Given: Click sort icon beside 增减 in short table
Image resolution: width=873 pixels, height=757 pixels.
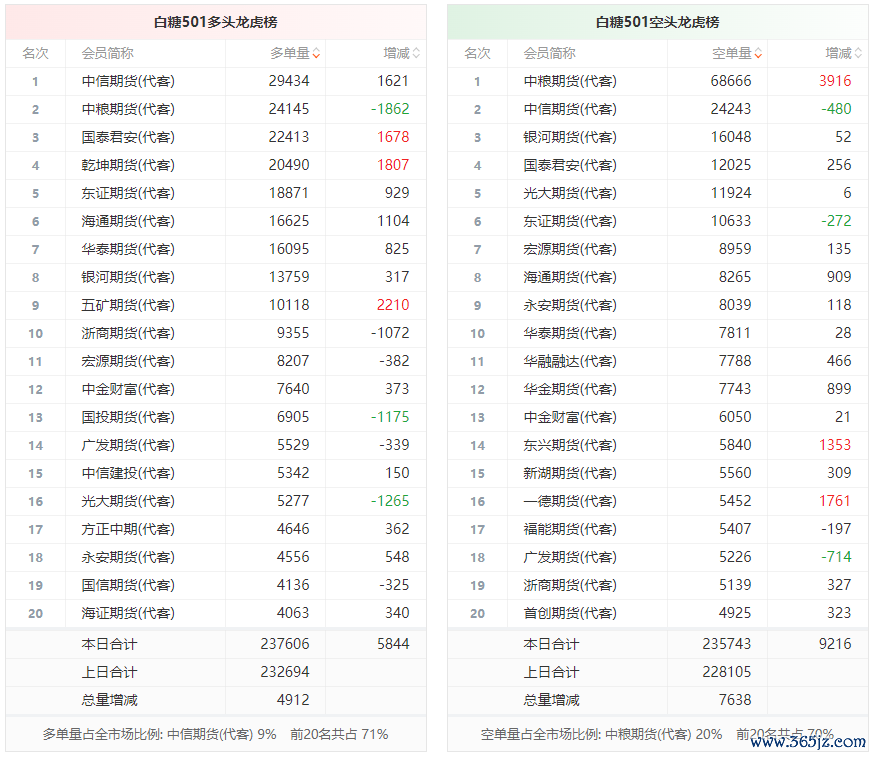Looking at the screenshot, I should click(858, 54).
